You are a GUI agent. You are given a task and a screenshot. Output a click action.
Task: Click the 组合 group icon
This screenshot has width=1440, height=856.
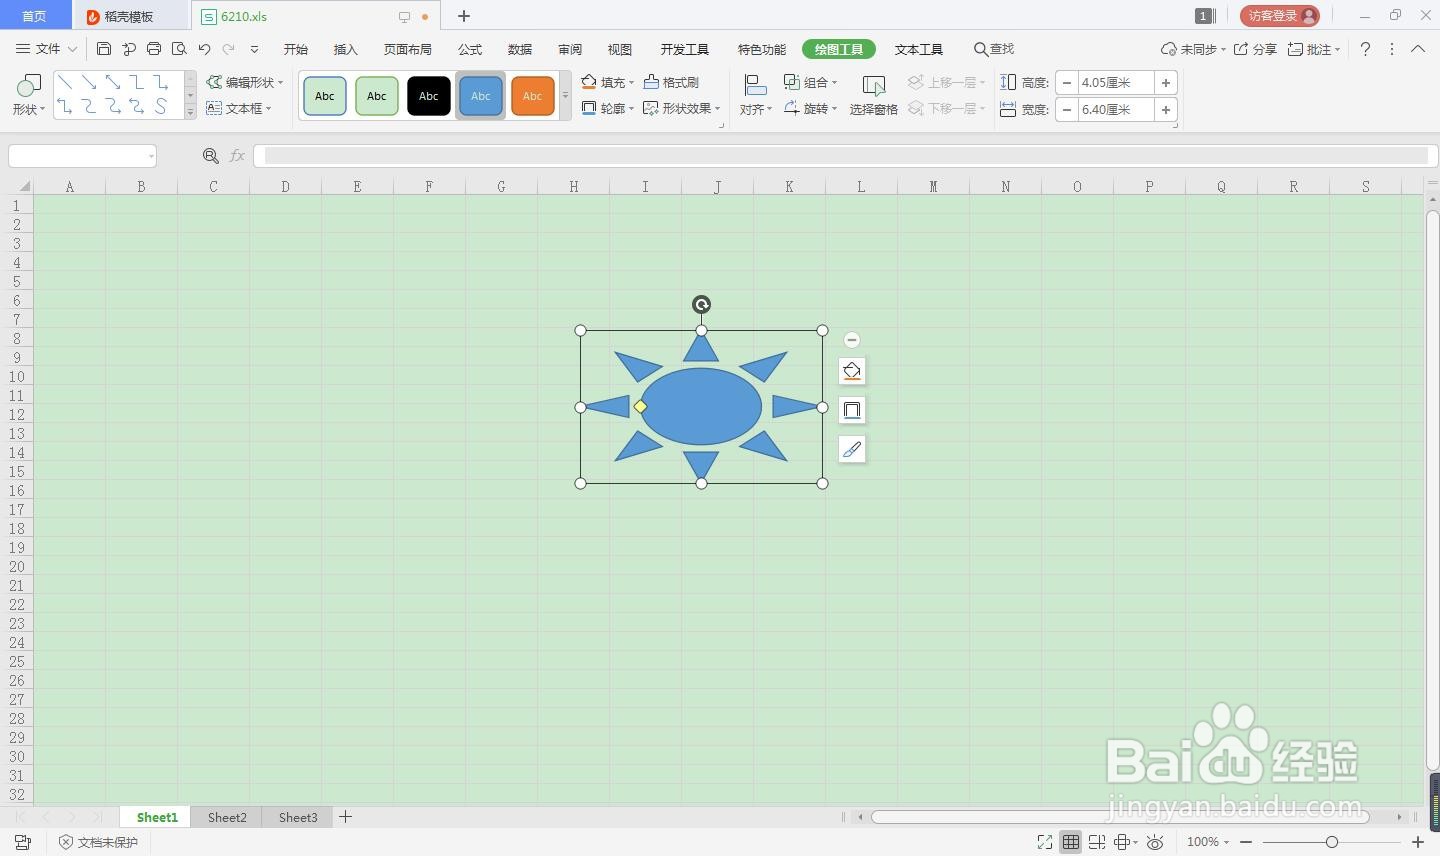[x=810, y=82]
